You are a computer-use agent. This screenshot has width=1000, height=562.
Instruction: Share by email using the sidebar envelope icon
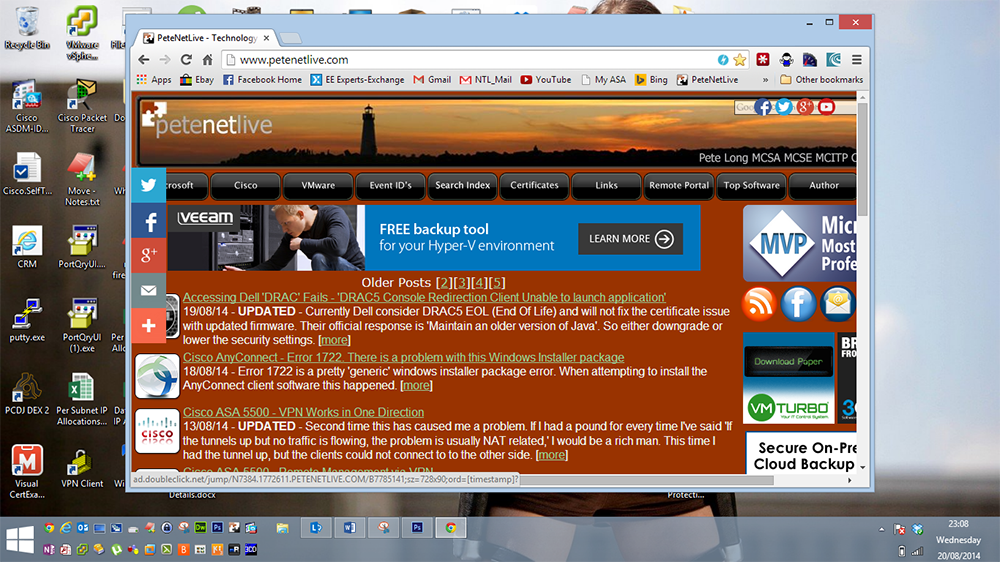(149, 291)
